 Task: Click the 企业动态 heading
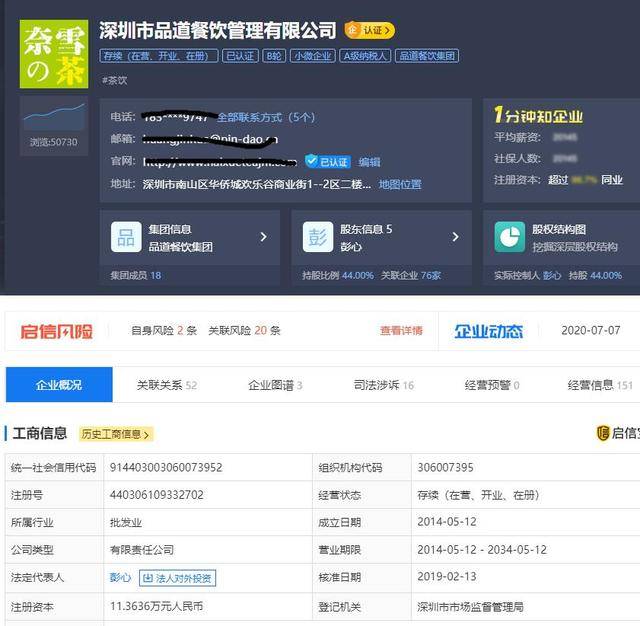pyautogui.click(x=489, y=331)
